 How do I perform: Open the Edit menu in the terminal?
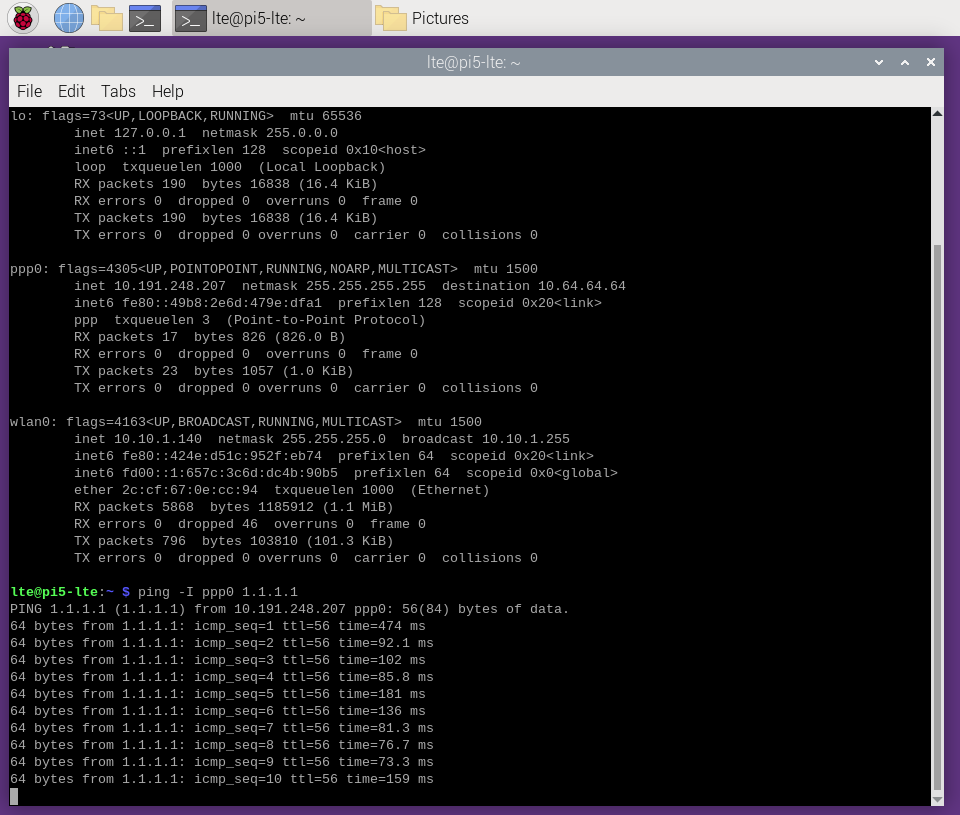pyautogui.click(x=71, y=91)
